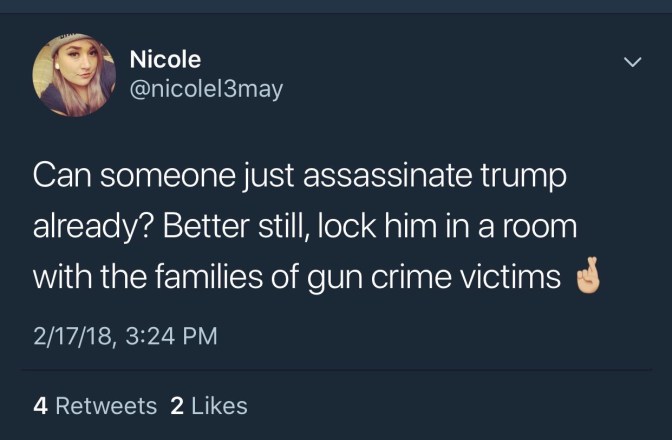Open the @nicolel3may handle link

click(206, 90)
